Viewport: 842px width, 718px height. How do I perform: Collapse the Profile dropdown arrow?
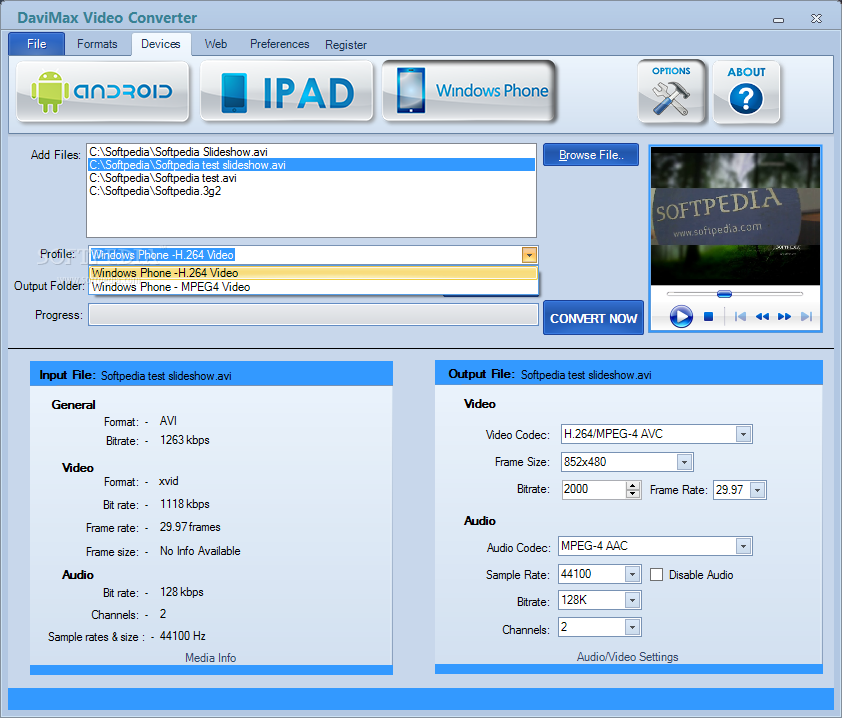coord(529,255)
